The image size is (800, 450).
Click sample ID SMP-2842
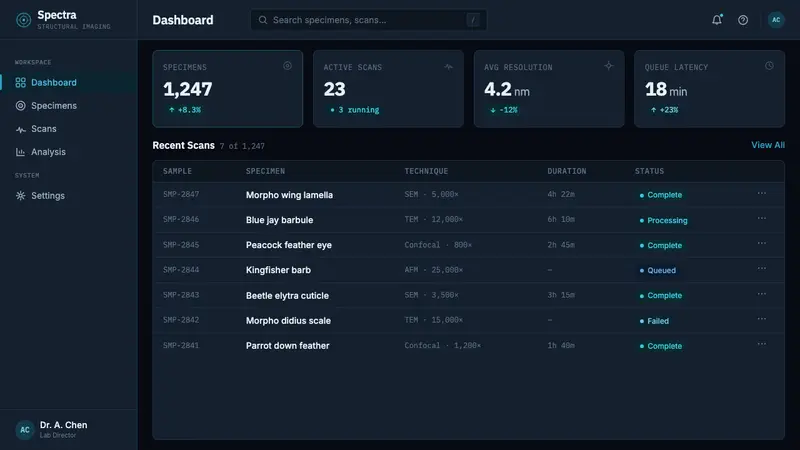181,320
